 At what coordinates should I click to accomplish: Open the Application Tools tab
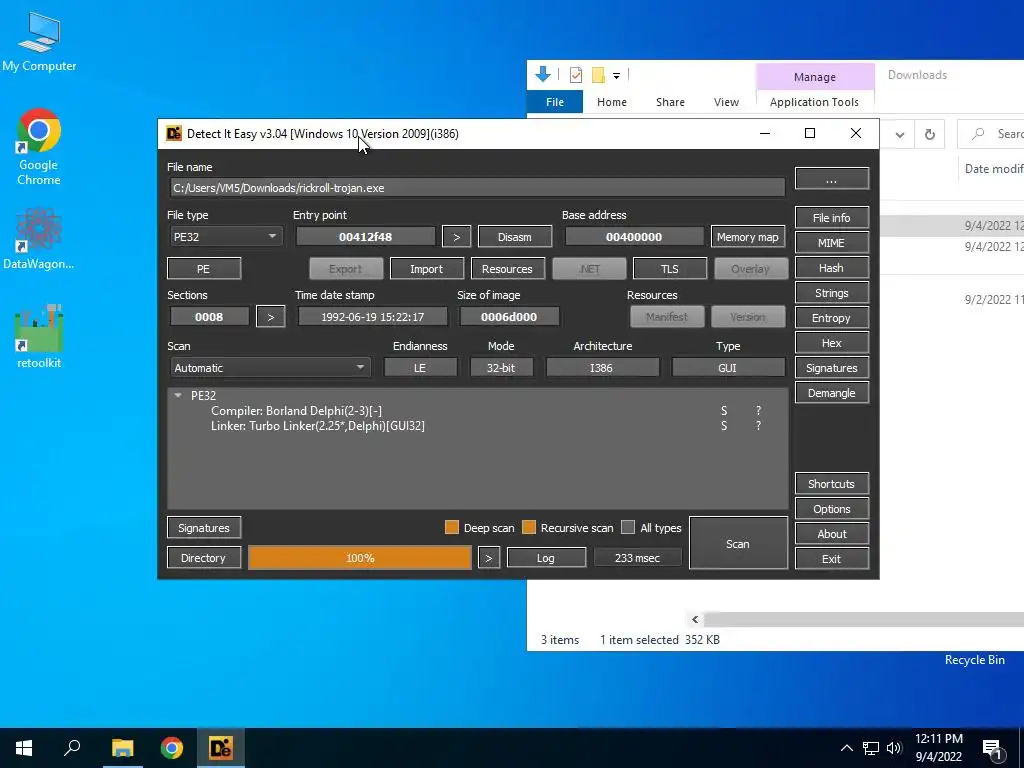point(814,102)
